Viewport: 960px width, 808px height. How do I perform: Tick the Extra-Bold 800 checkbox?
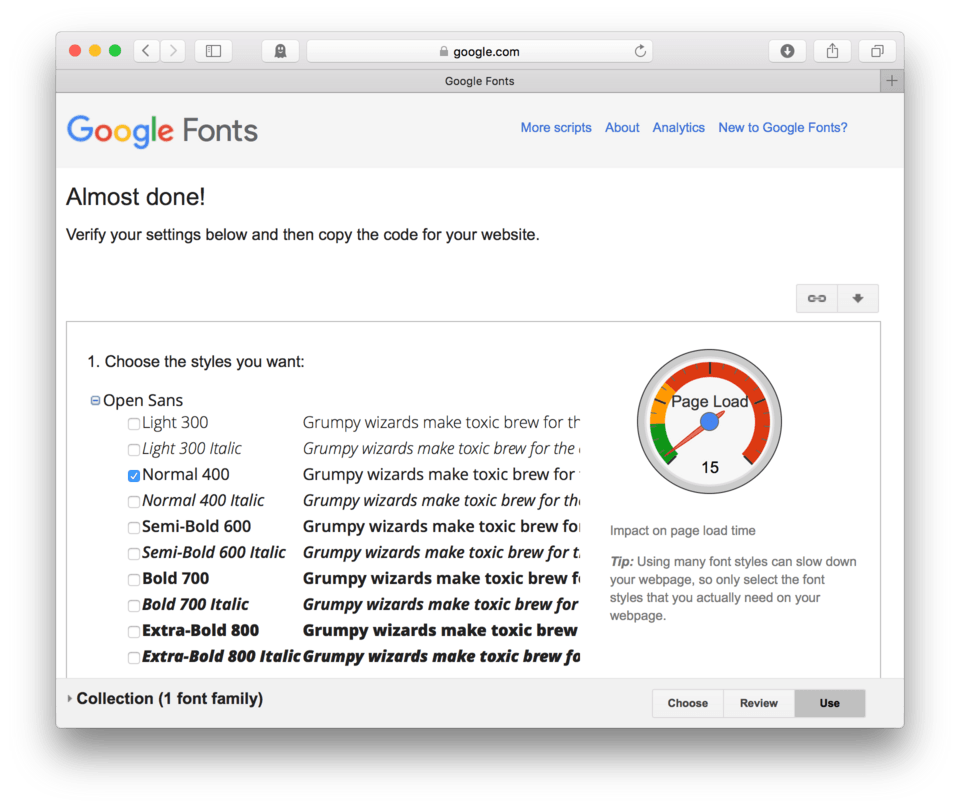[x=133, y=632]
